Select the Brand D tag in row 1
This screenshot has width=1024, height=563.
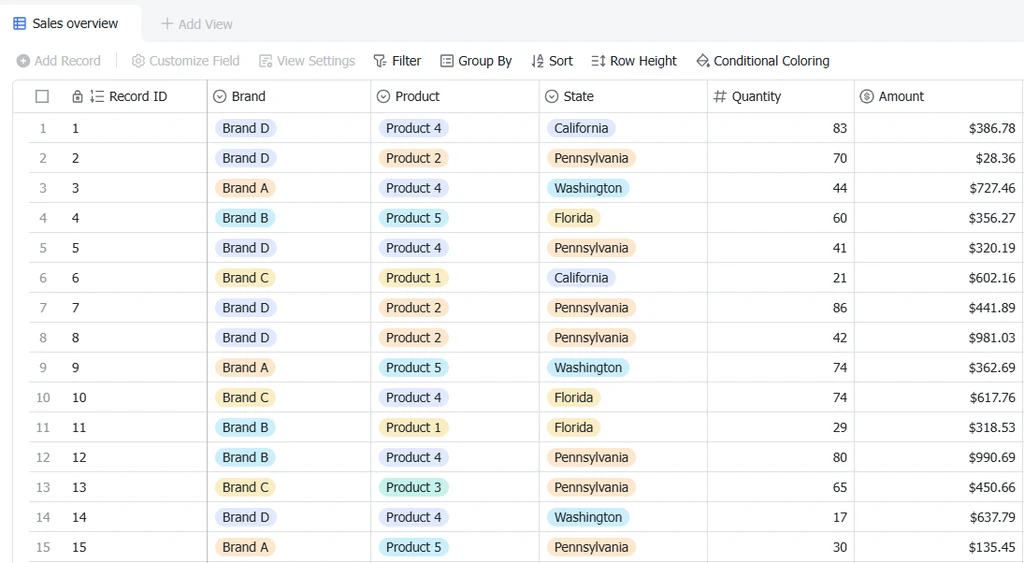246,128
